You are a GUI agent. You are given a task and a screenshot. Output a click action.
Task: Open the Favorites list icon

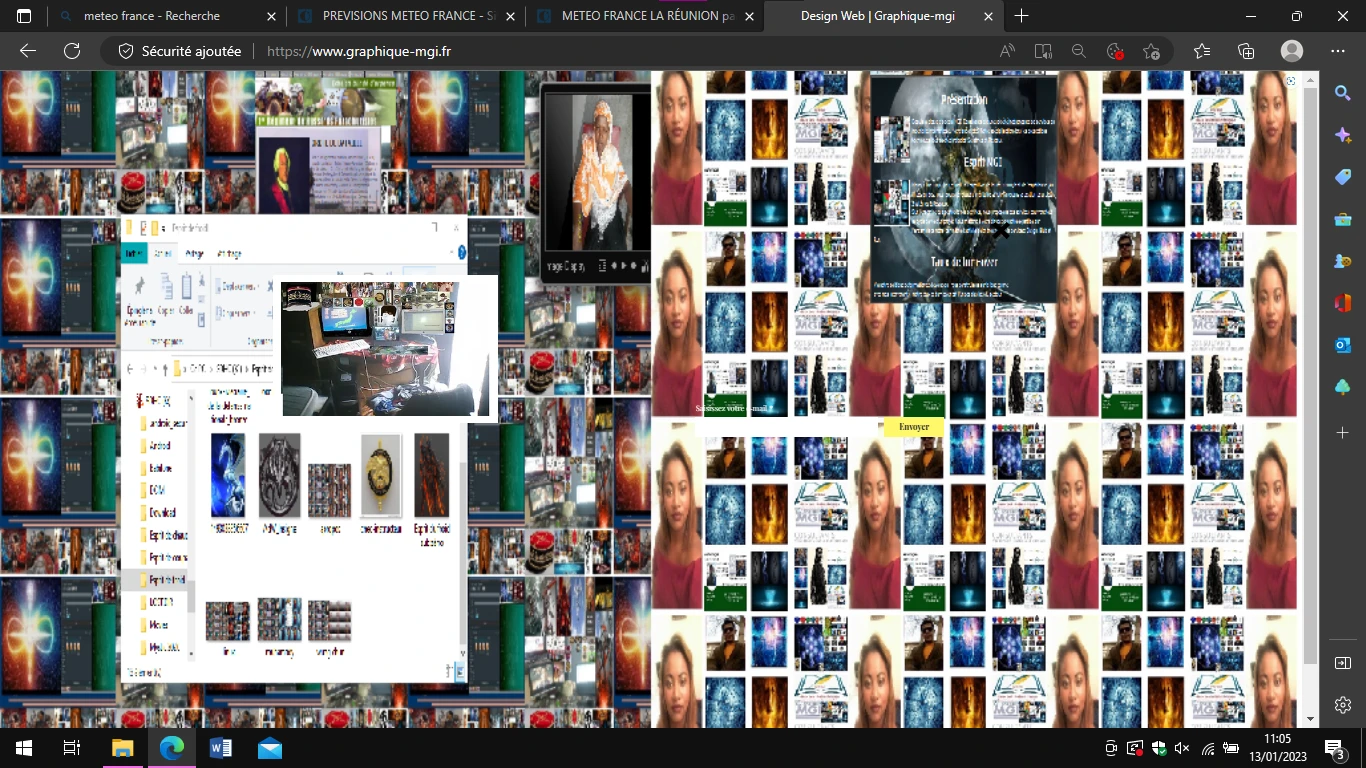coord(1202,51)
